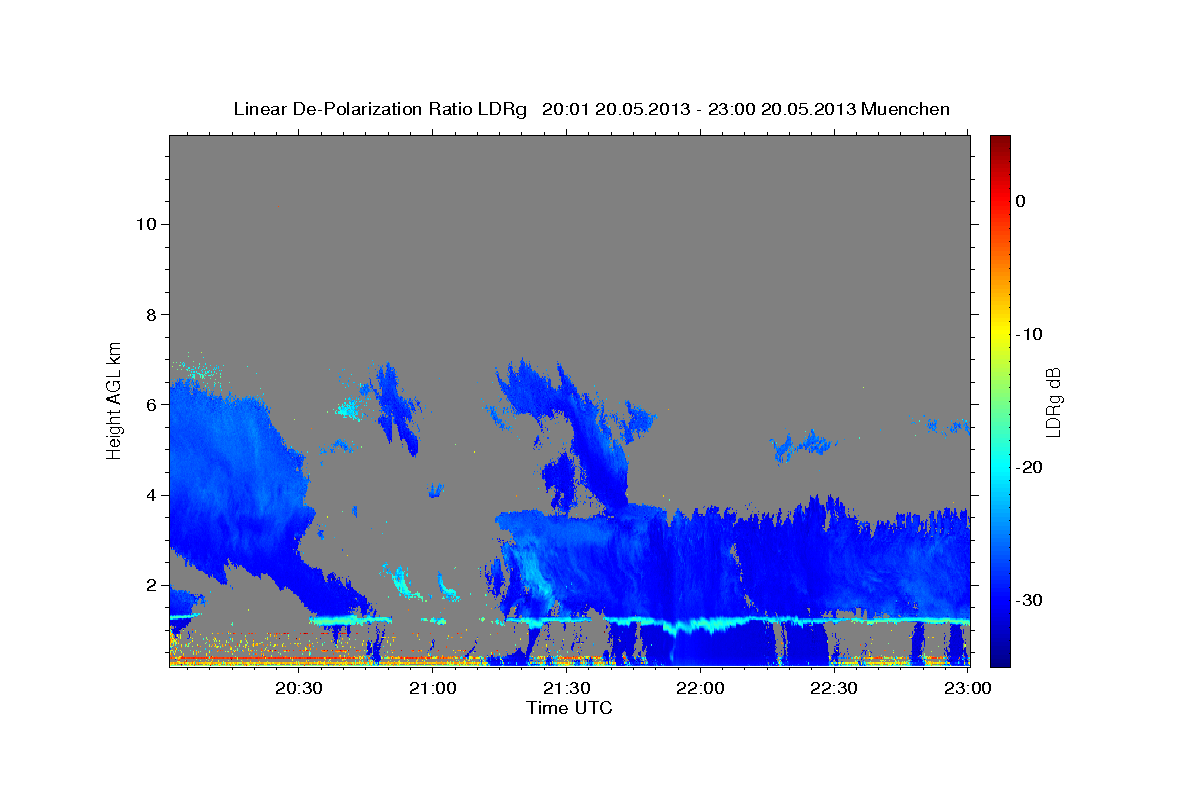Click the 20:30 time tick label
The height and width of the screenshot is (800, 1200).
[299, 688]
